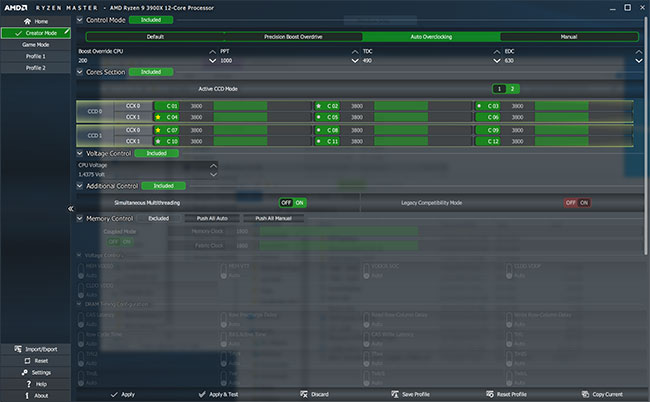Click Apply & Test
This screenshot has height=402, width=650.
pos(218,395)
